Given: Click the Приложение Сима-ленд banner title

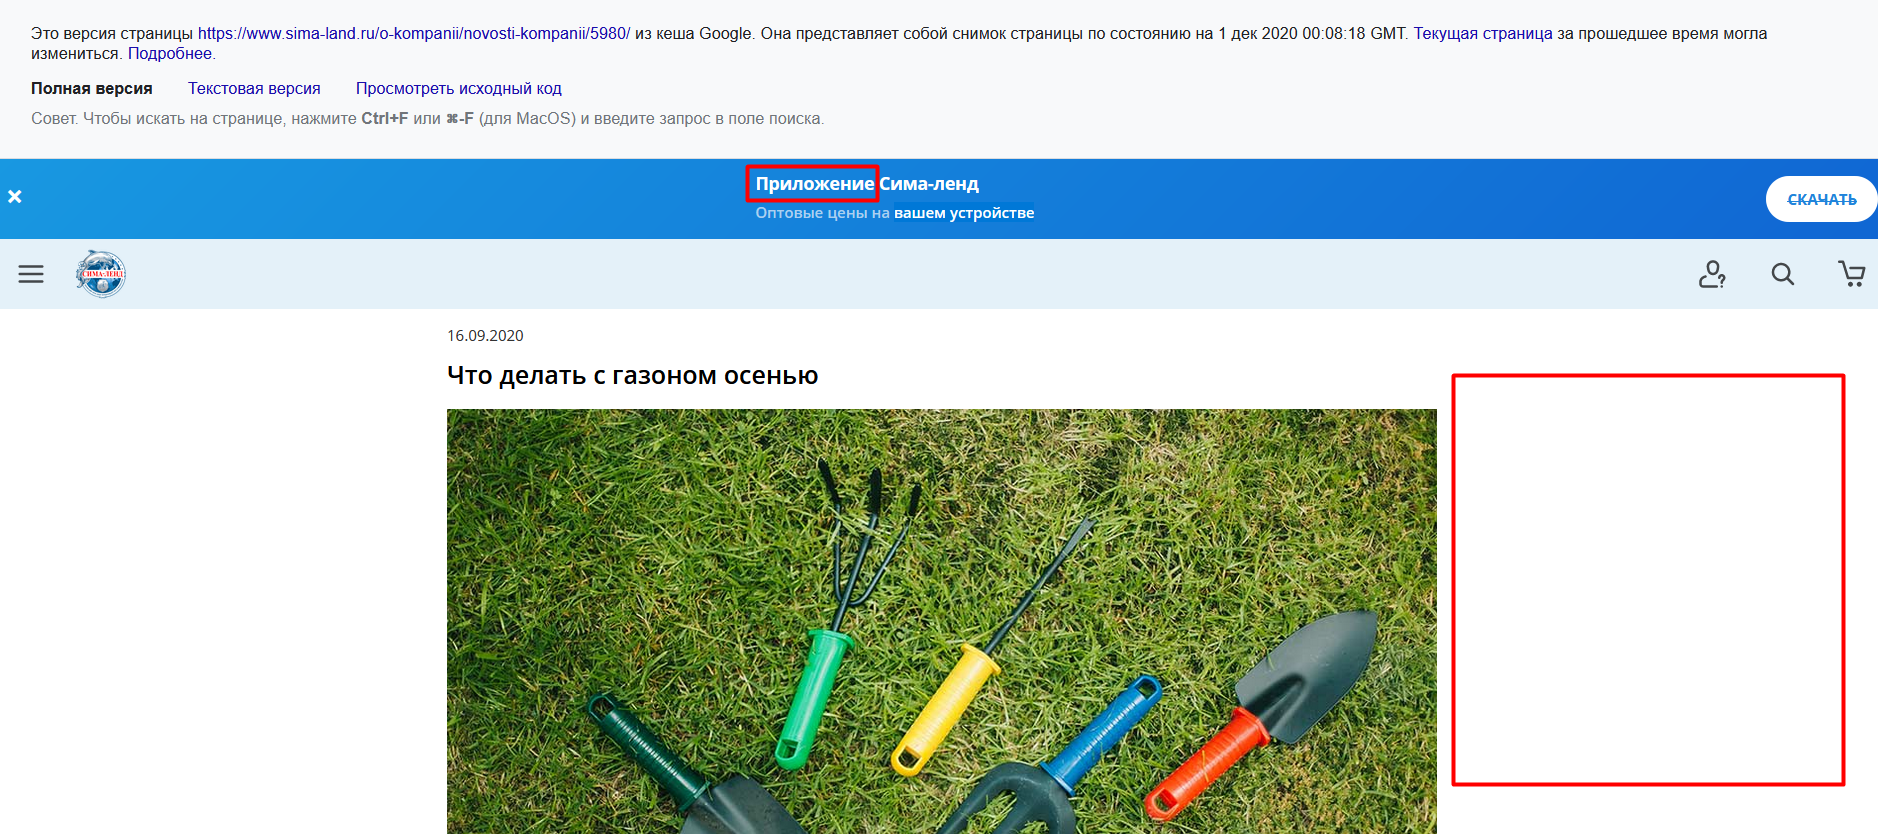Looking at the screenshot, I should (866, 184).
